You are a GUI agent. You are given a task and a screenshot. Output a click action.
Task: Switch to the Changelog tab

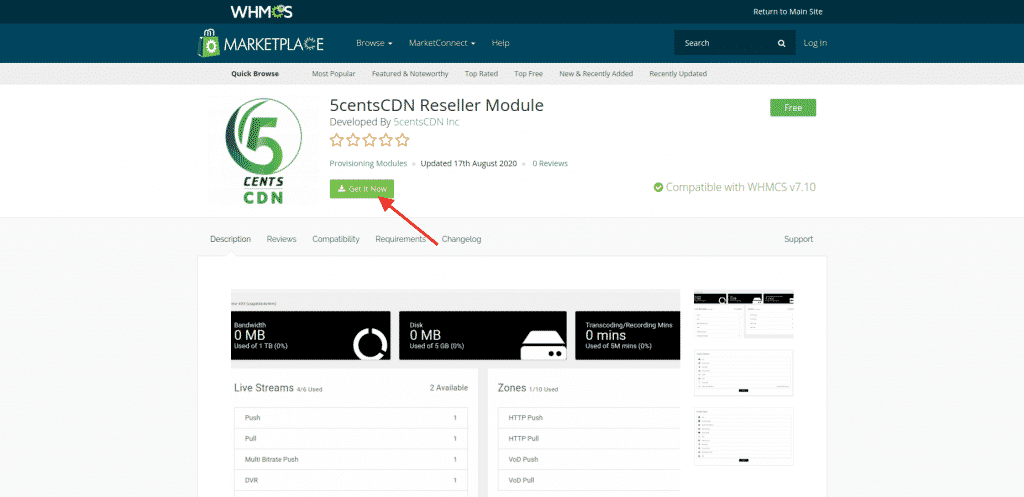click(461, 239)
